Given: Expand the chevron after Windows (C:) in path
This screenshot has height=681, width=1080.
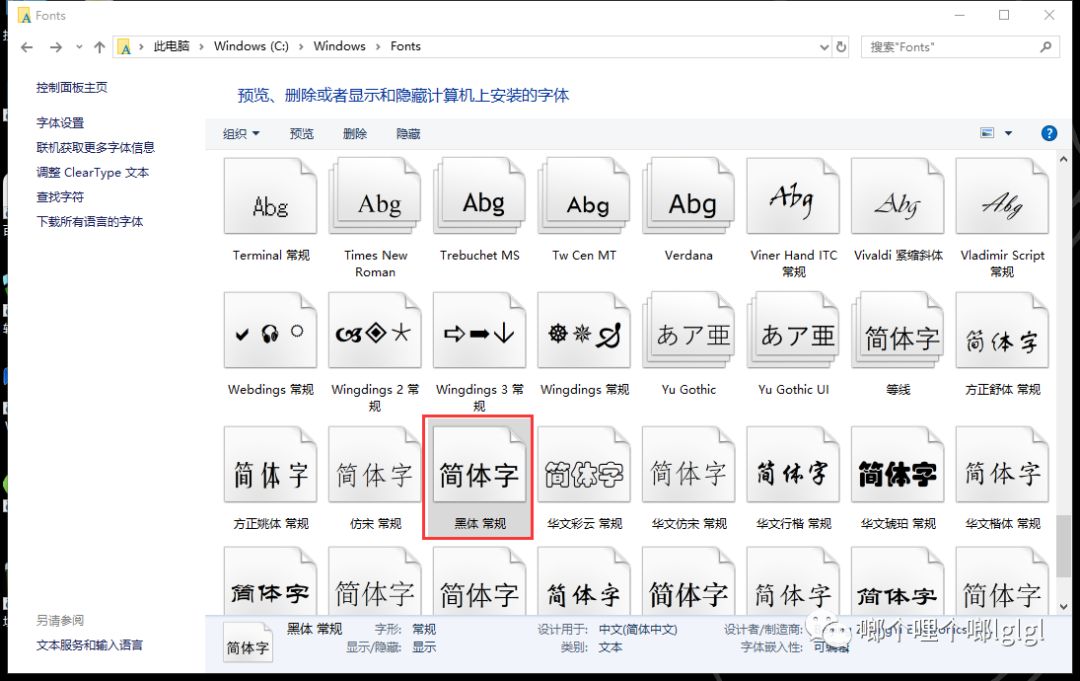Looking at the screenshot, I should [301, 47].
